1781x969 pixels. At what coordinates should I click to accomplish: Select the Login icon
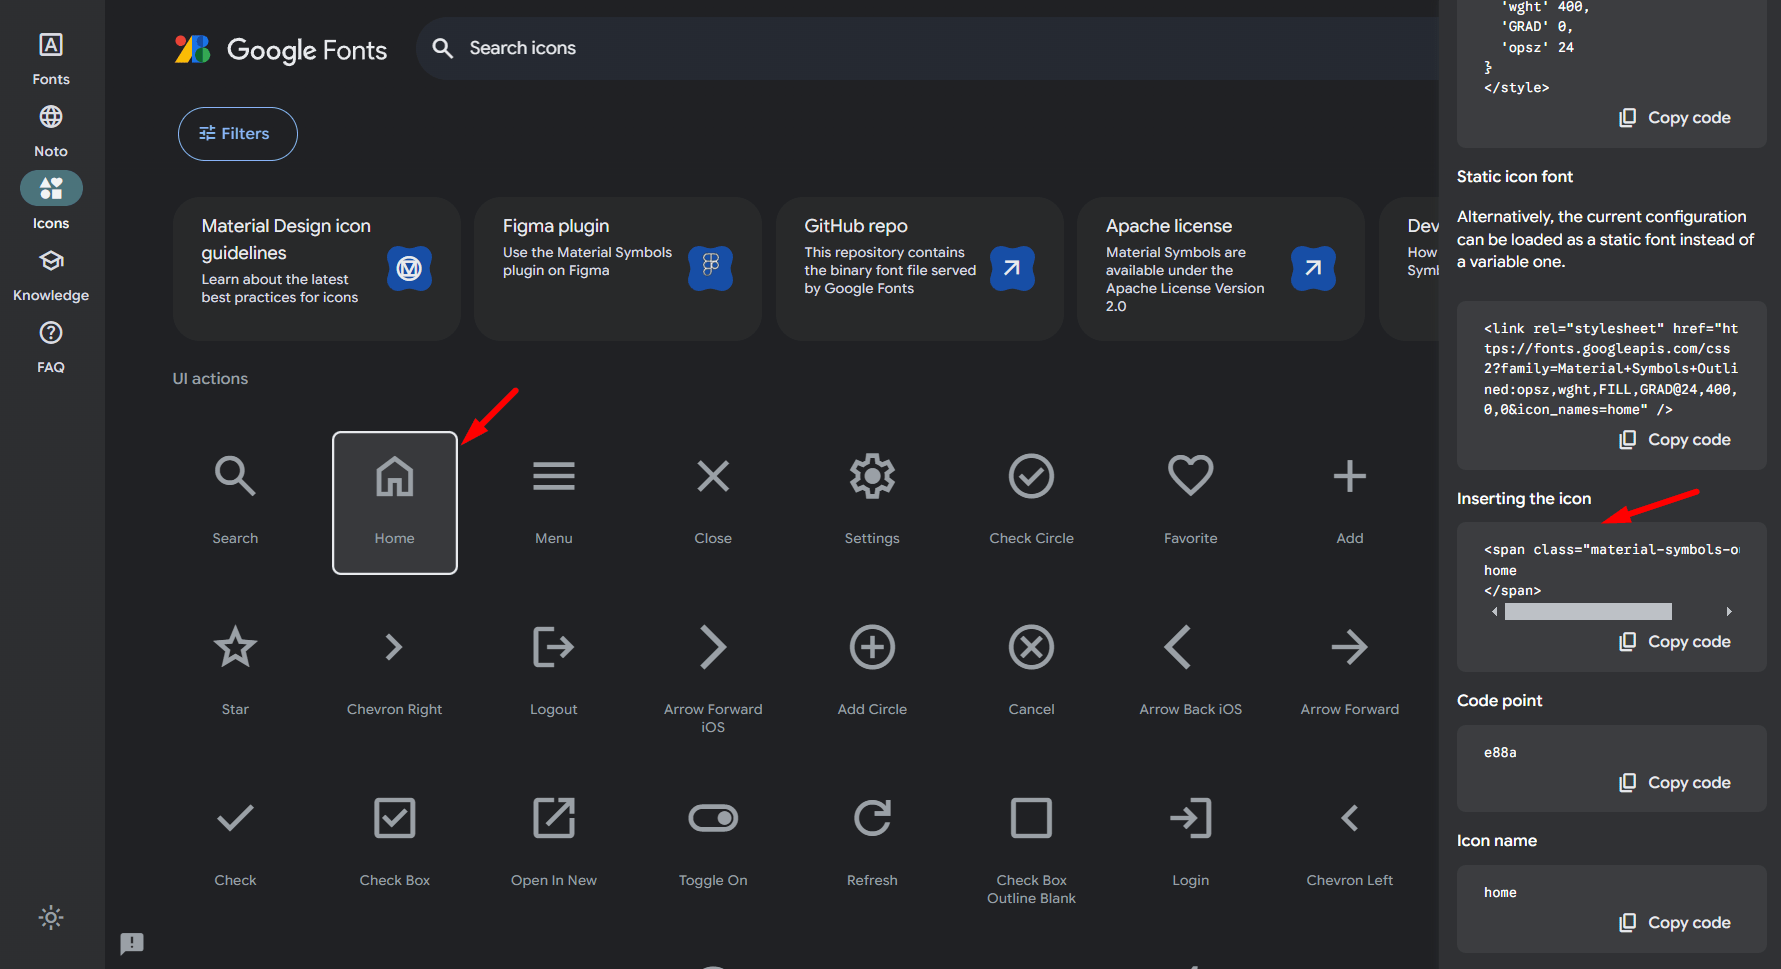pyautogui.click(x=1190, y=844)
